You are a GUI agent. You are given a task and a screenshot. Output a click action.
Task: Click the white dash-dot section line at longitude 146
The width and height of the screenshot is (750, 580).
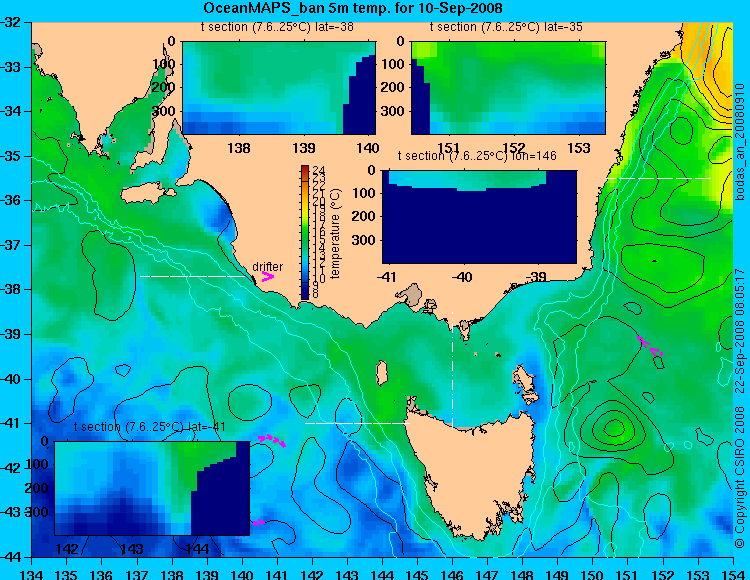coord(452,369)
